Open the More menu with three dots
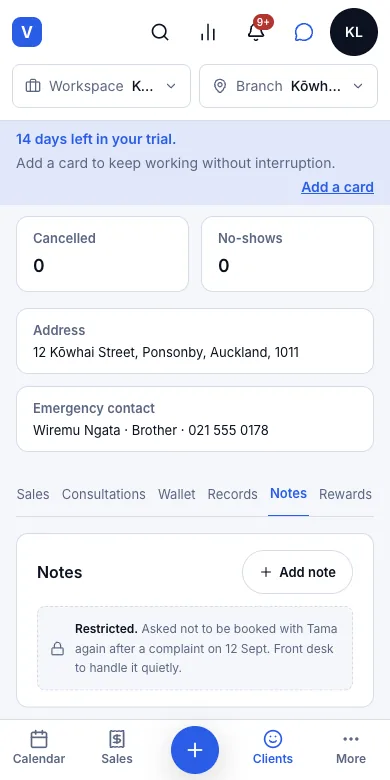This screenshot has width=390, height=780. 351,747
